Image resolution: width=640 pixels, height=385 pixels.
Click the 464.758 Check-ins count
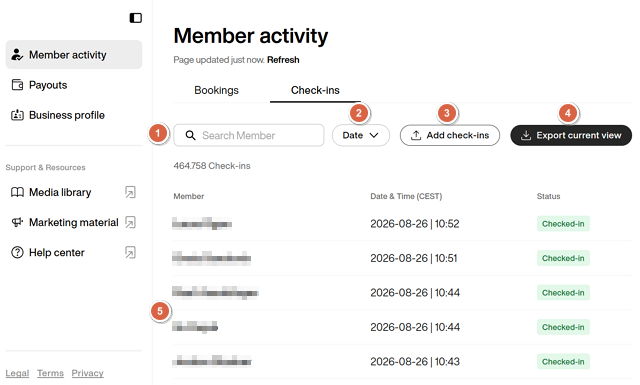click(x=212, y=166)
